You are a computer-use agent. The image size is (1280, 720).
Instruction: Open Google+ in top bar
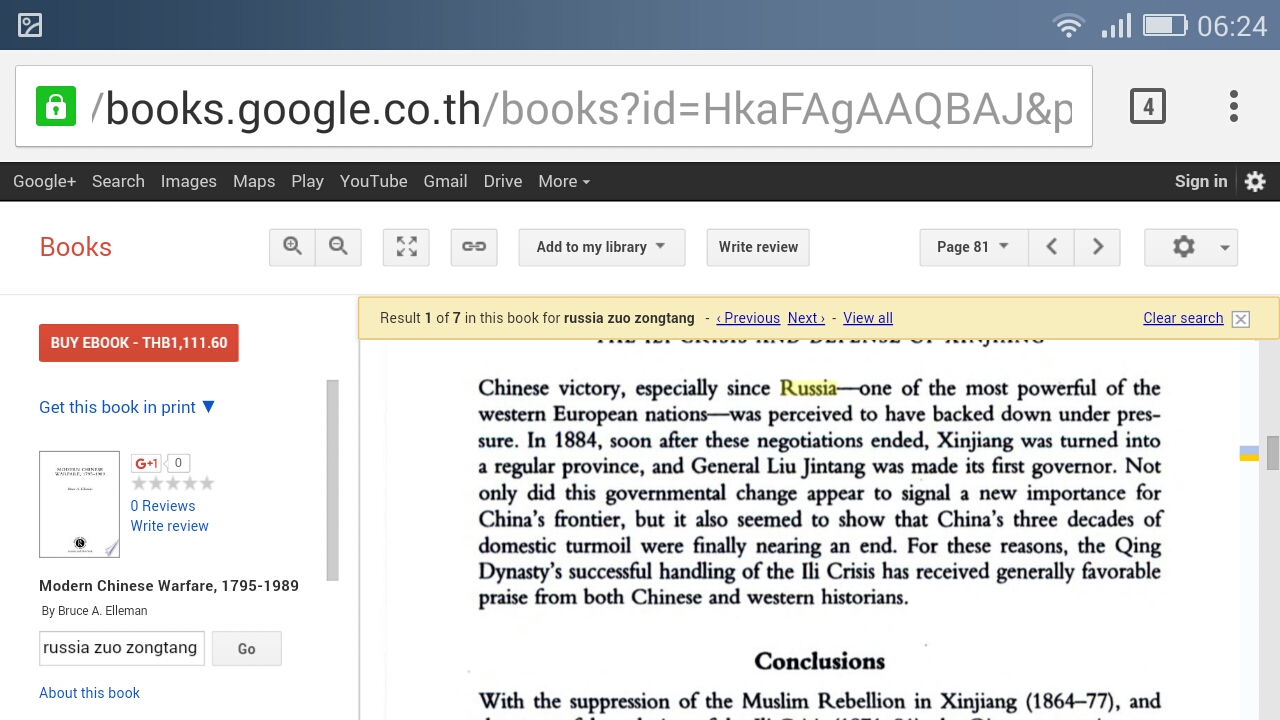(x=44, y=181)
